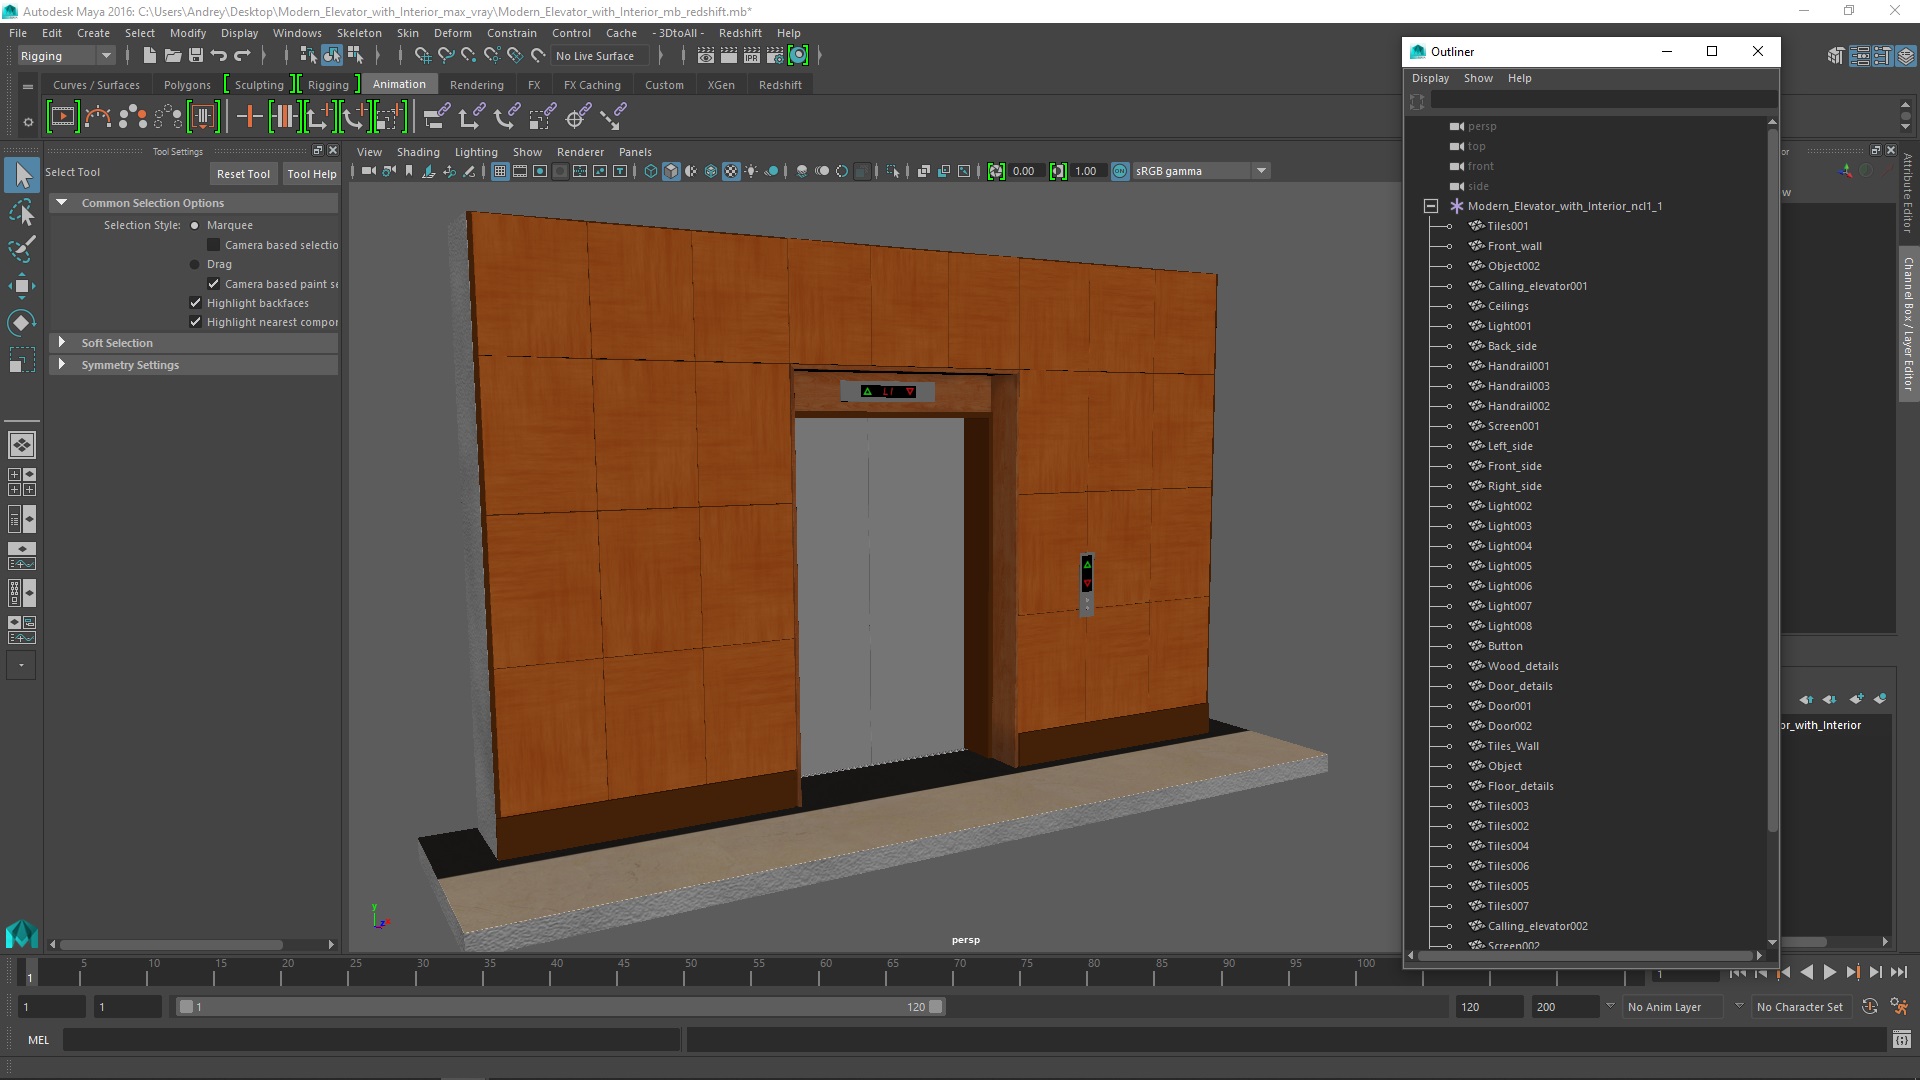Toggle the exposure control button

[996, 171]
